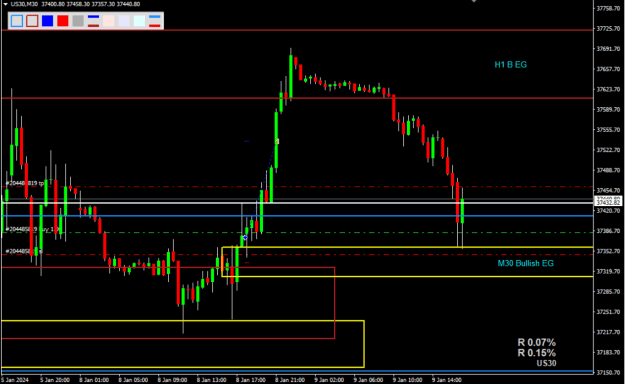
Task: Choose the light lavender zone swatch
Action: click(x=124, y=21)
